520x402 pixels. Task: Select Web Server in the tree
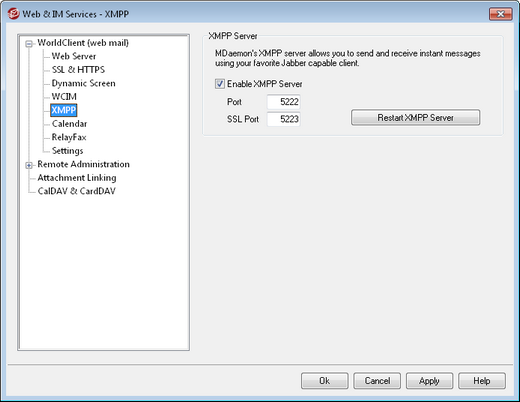[x=74, y=56]
